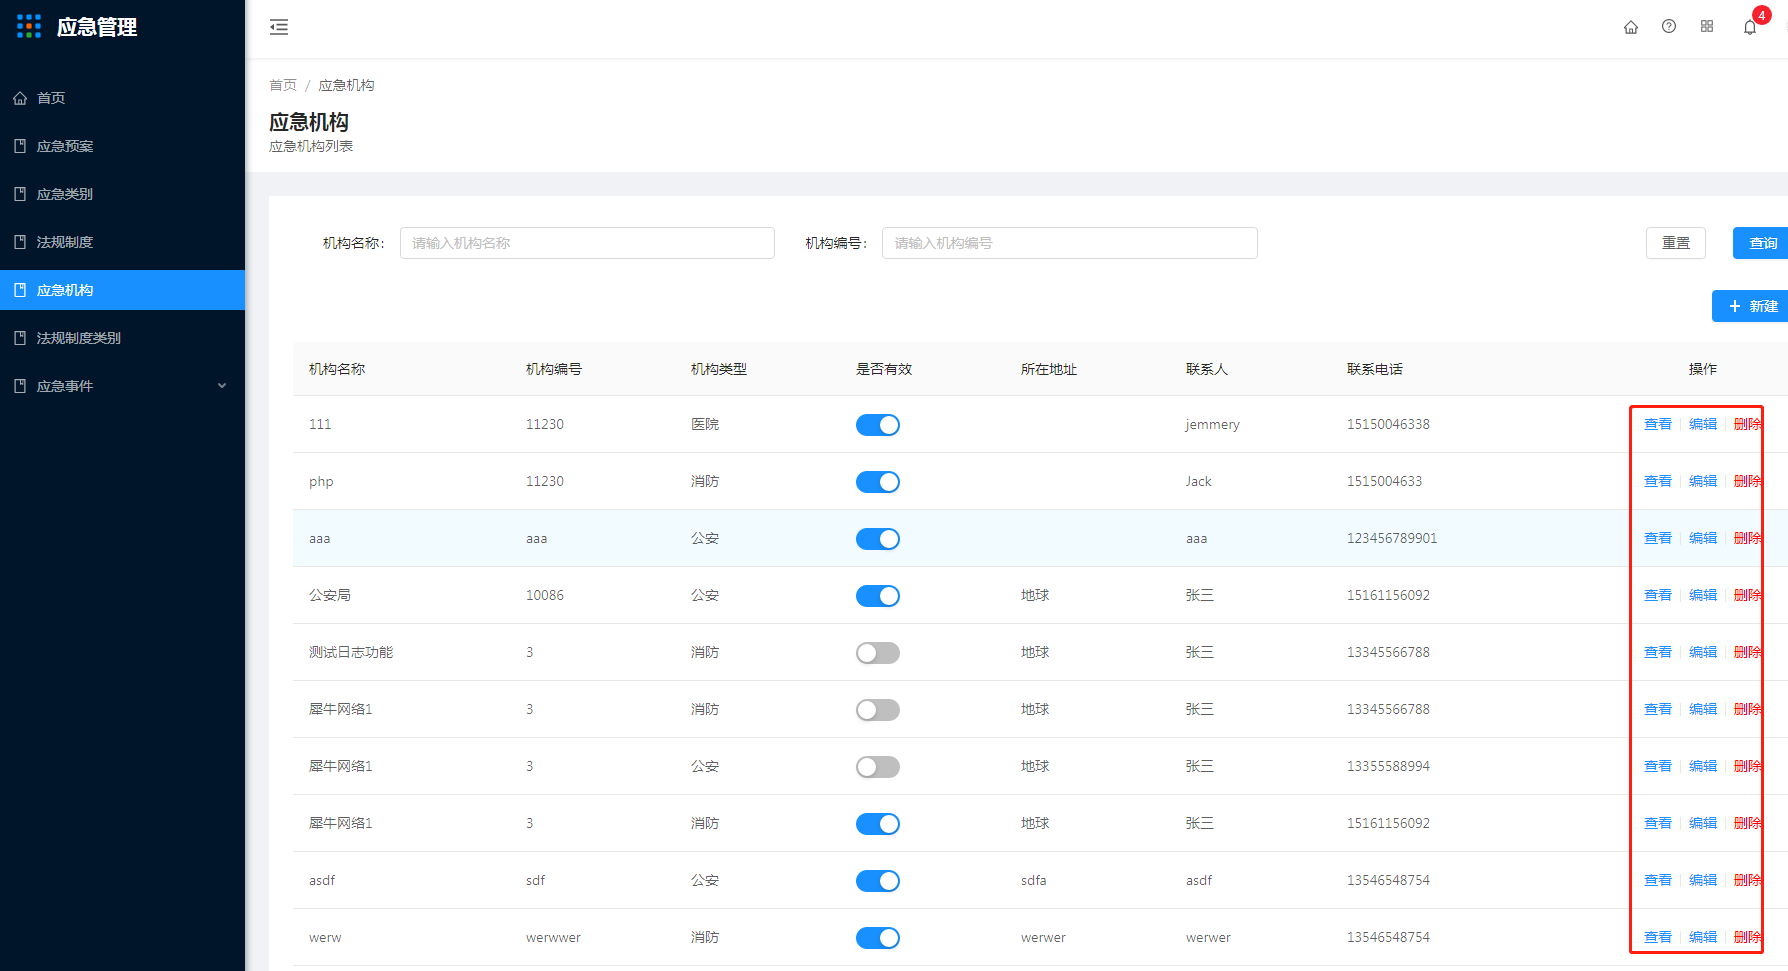The image size is (1788, 971).
Task: Click 编辑 for the 公安局 row
Action: (x=1703, y=595)
